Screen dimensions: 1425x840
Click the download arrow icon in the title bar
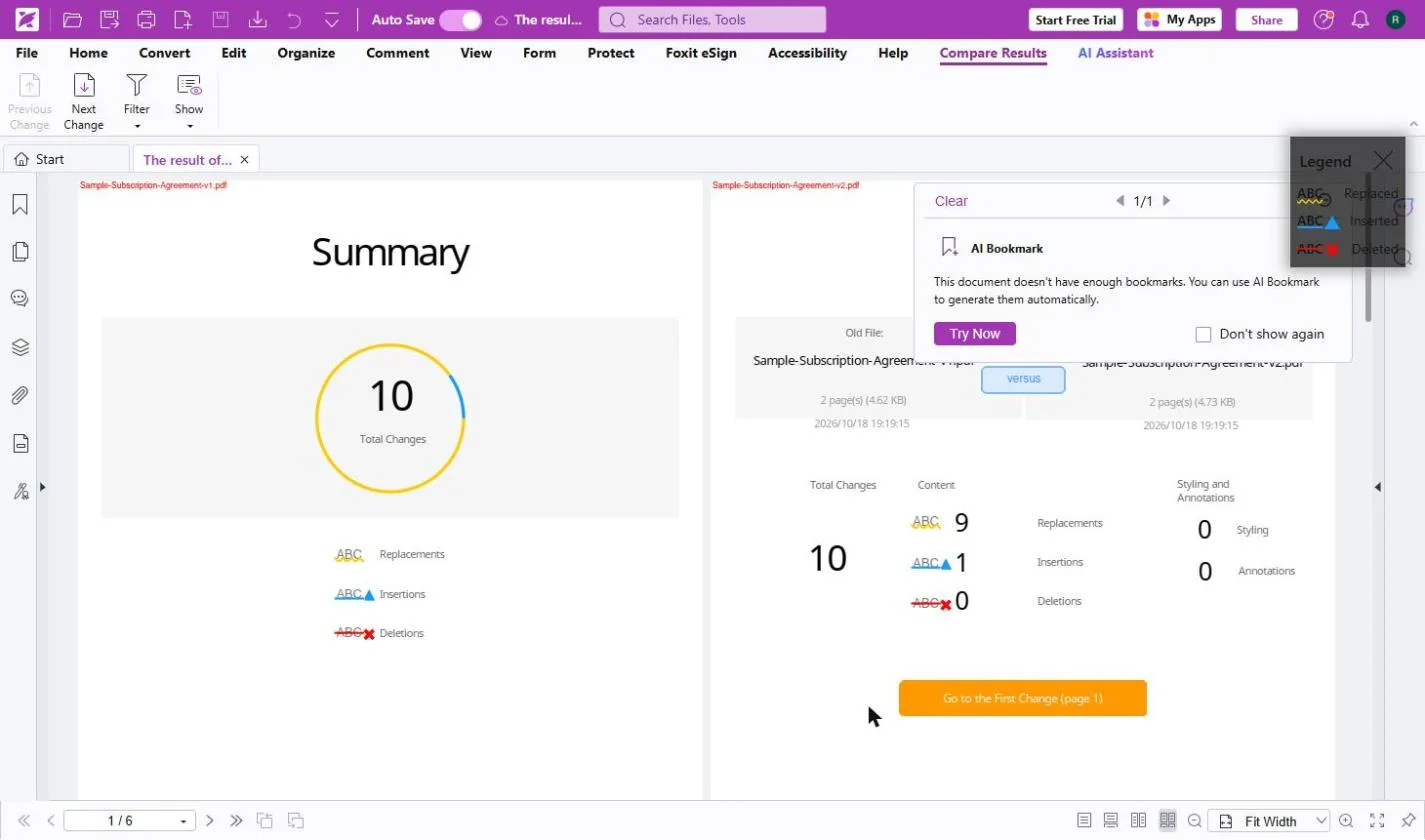(x=257, y=19)
